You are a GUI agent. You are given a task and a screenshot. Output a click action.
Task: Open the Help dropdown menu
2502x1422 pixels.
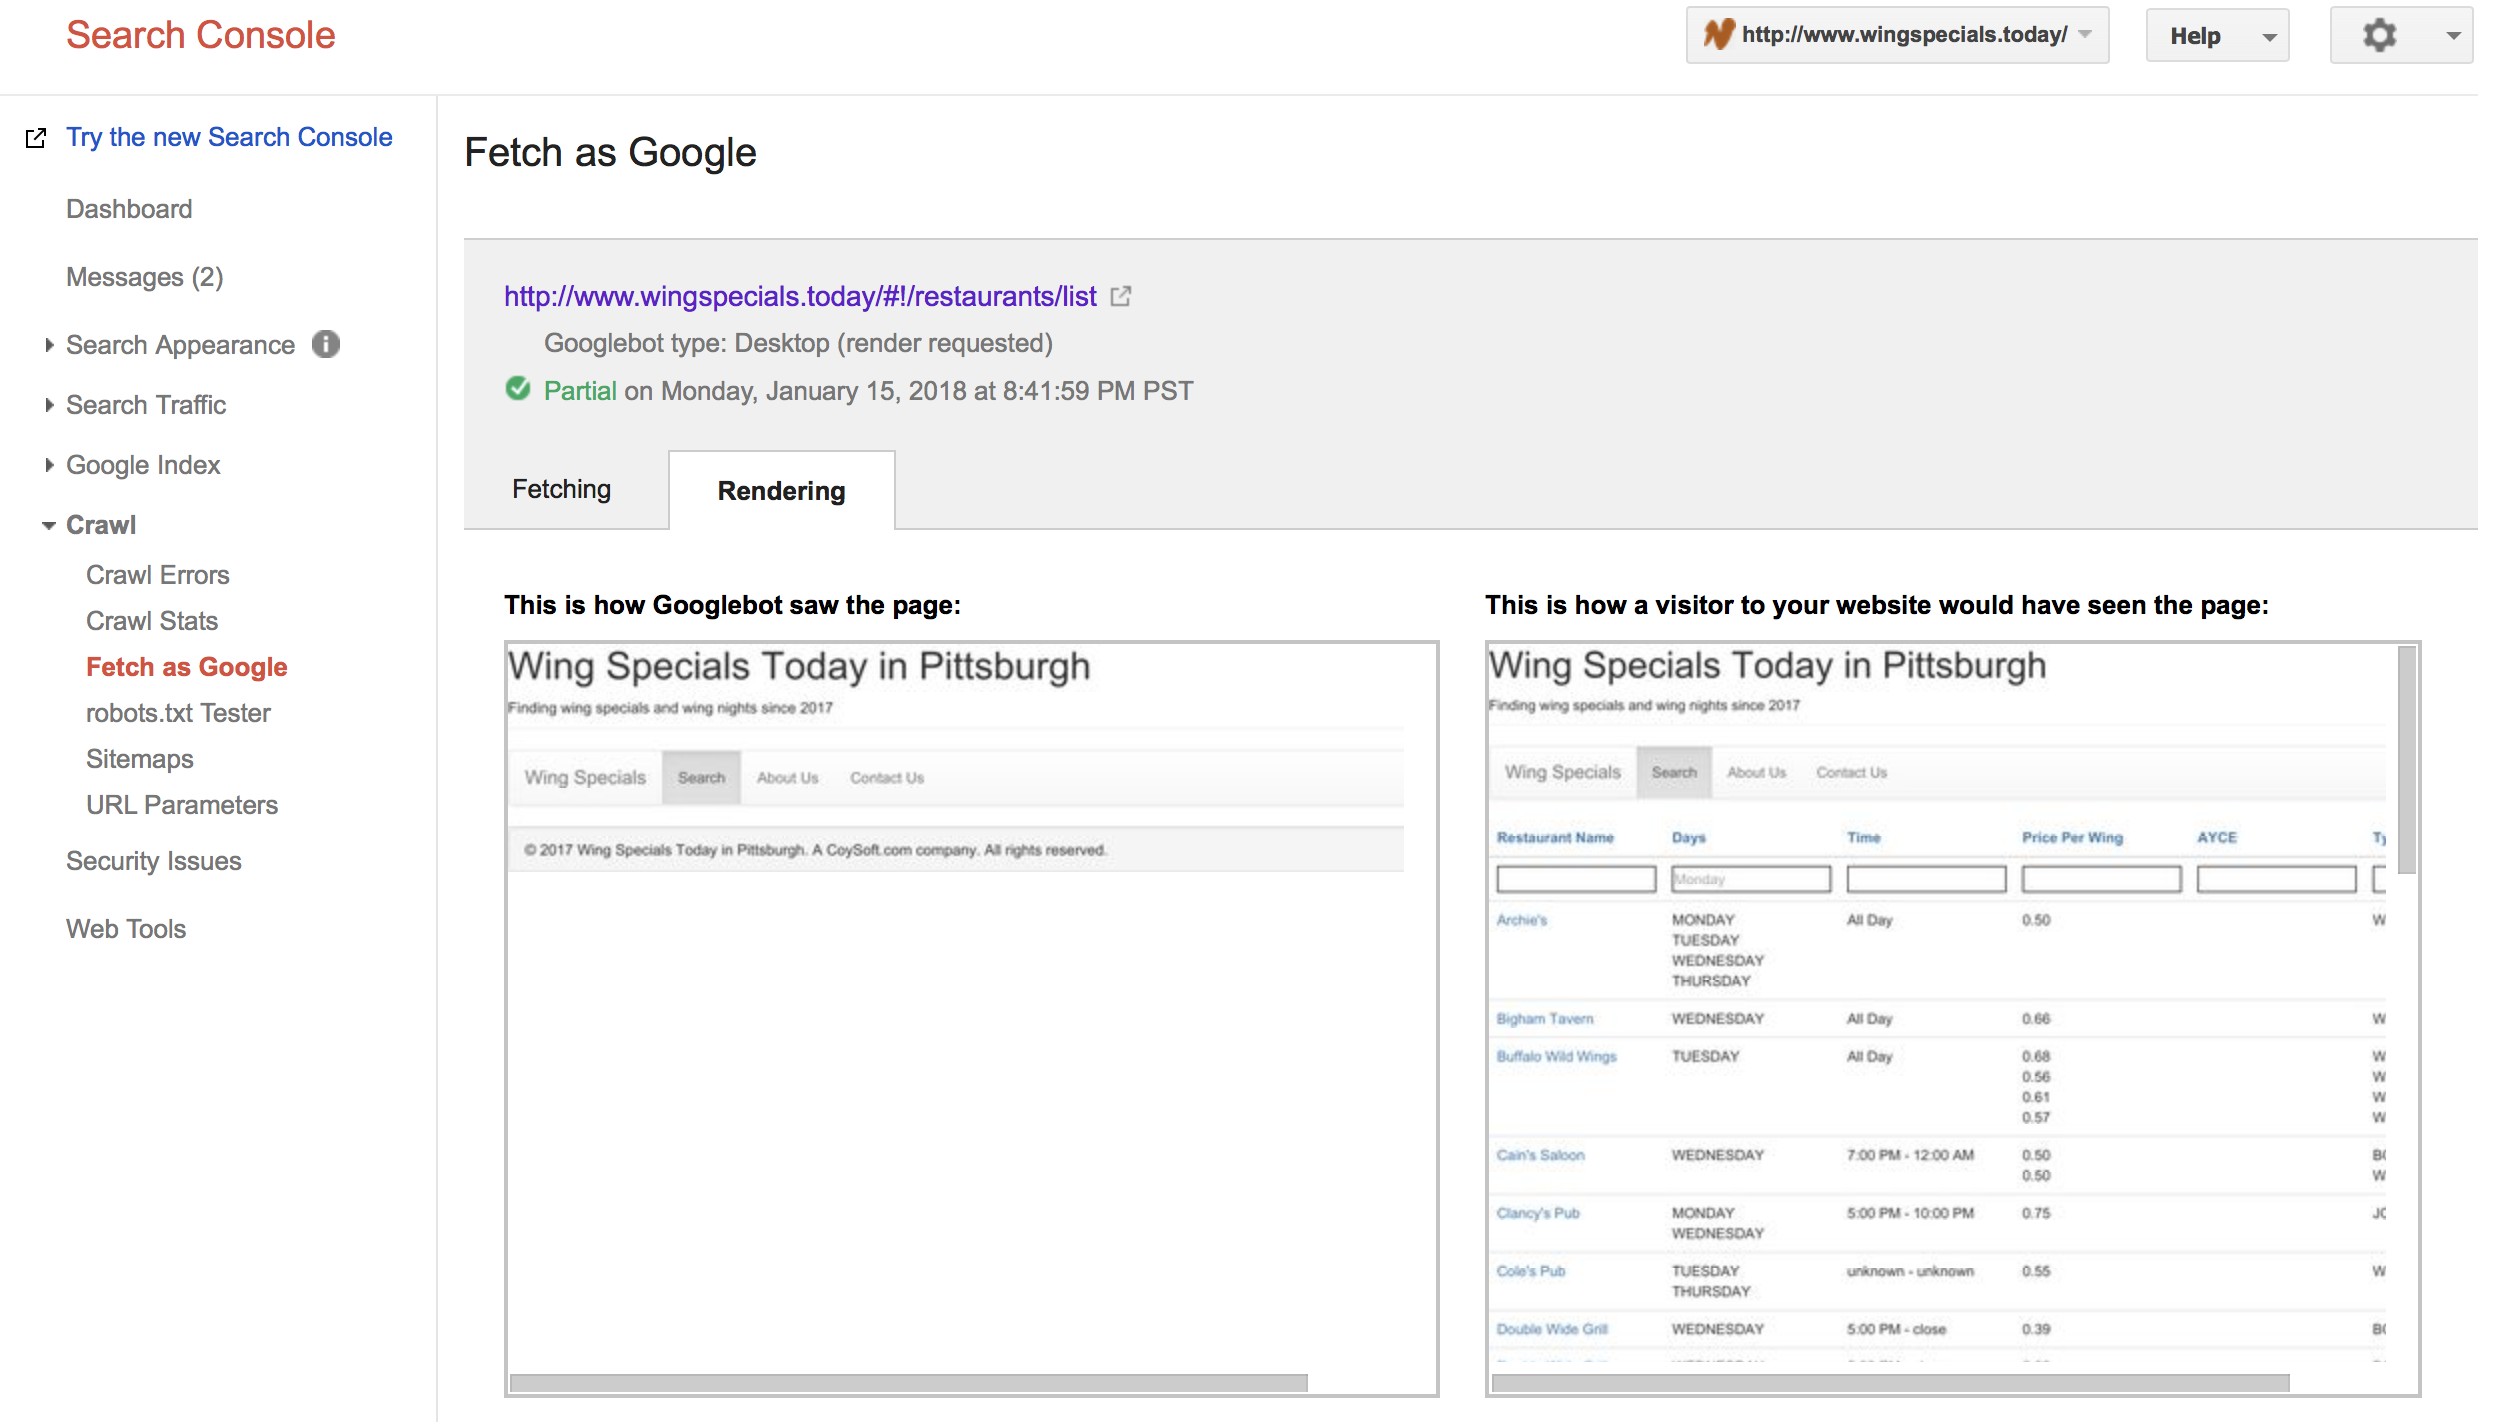[x=2217, y=35]
